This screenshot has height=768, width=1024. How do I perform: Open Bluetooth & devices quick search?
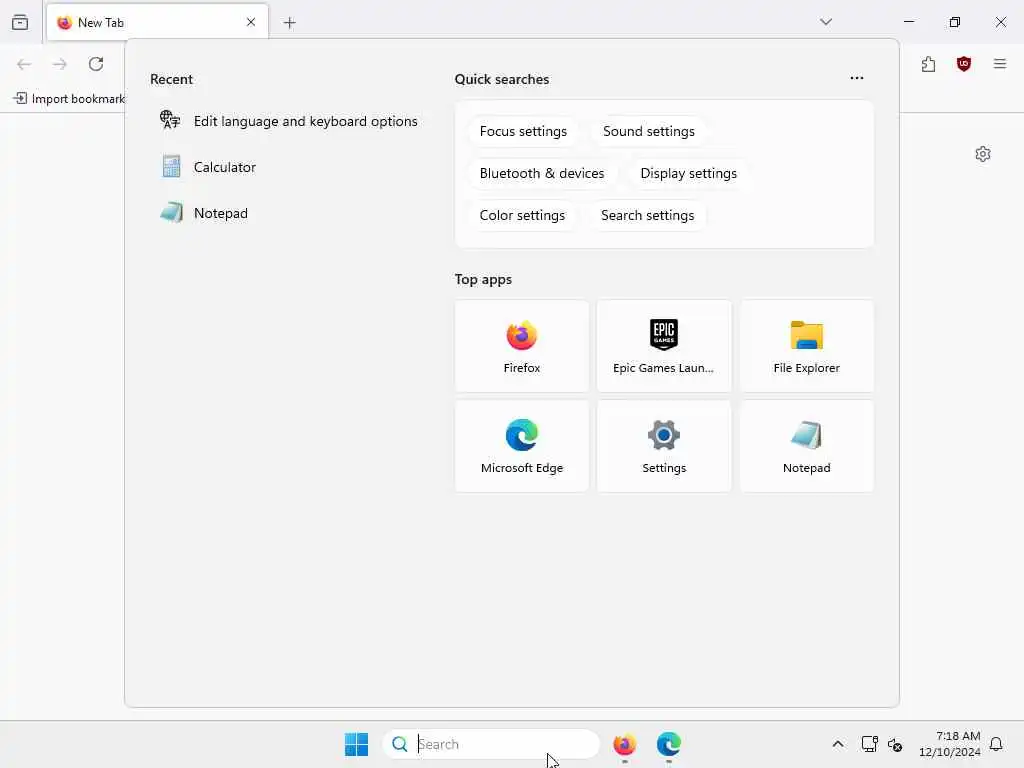coord(541,173)
